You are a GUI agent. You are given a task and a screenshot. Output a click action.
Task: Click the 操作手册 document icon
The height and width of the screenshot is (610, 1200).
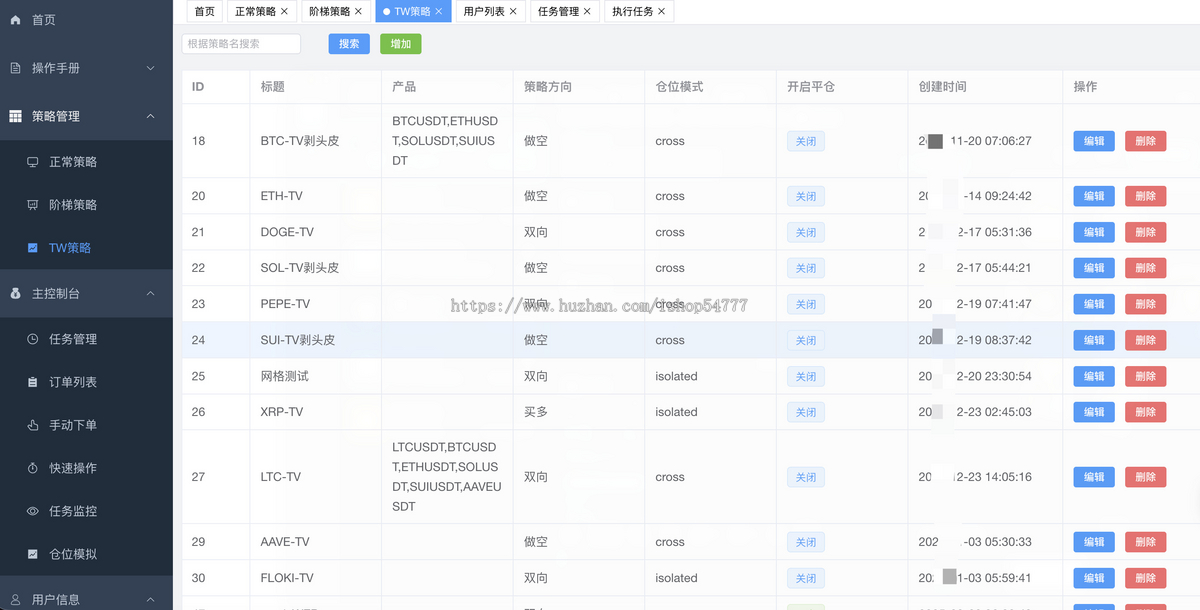click(15, 68)
